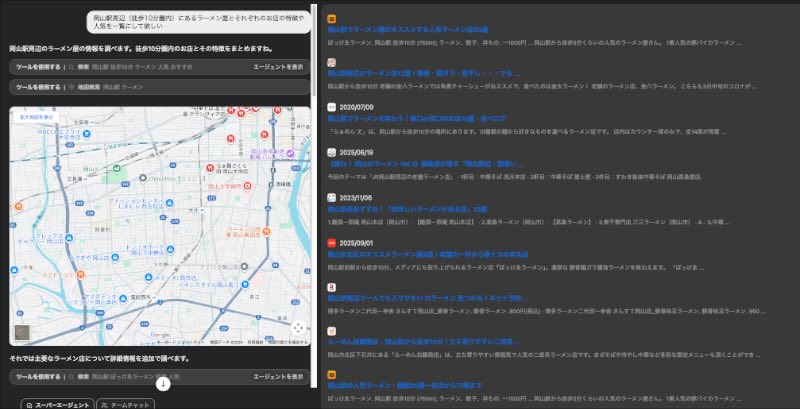Select the red らぁ麺さくら田 restaurant pin
Image resolution: width=800 pixels, height=409 pixels.
[x=210, y=167]
